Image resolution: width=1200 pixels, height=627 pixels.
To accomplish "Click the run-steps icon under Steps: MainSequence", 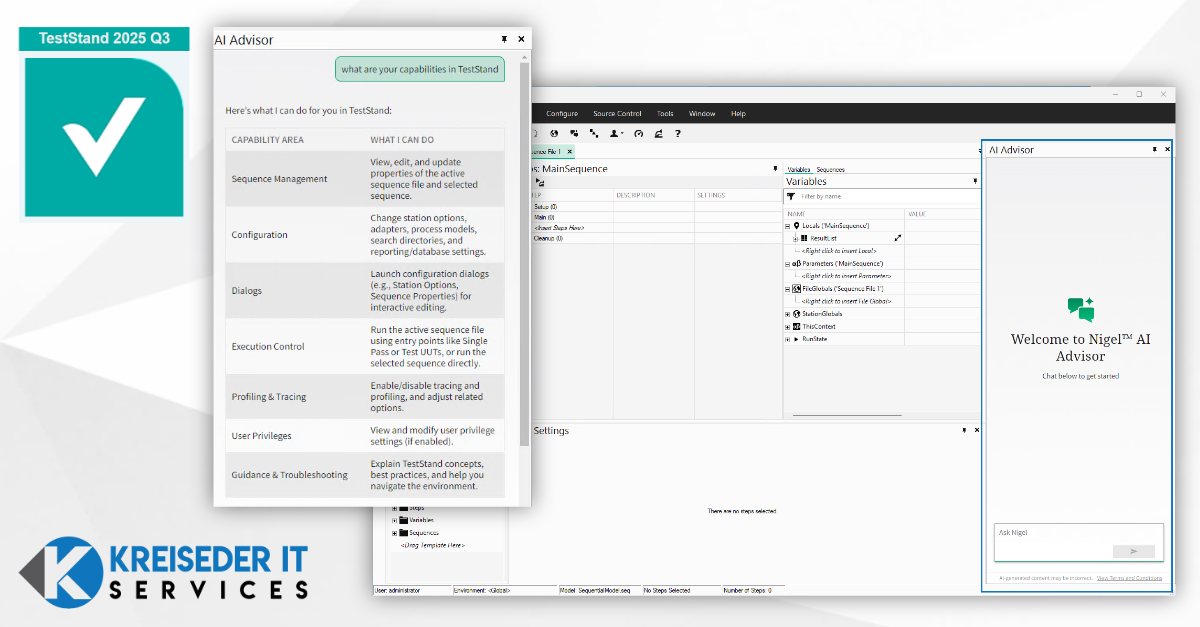I will pos(540,183).
